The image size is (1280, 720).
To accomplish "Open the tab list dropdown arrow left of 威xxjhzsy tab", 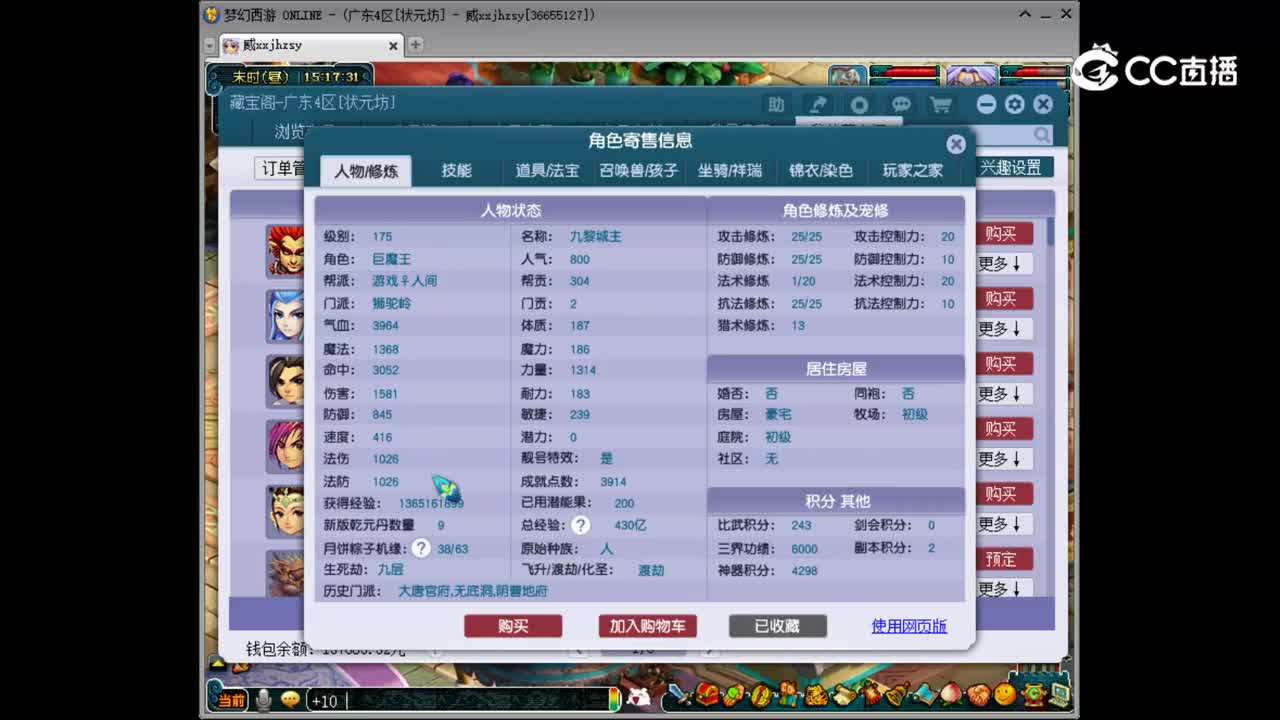I will coord(209,45).
